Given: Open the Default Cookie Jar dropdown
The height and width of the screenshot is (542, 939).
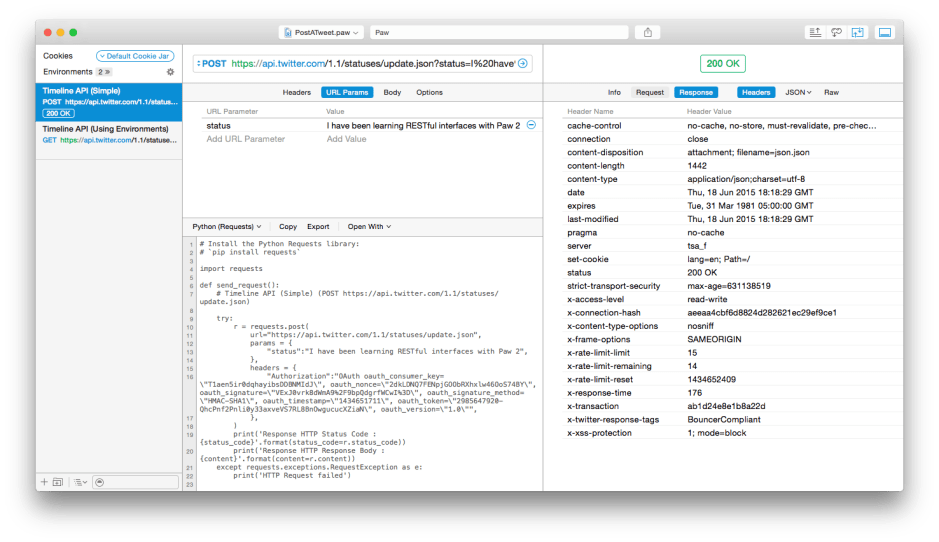Looking at the screenshot, I should [x=135, y=56].
